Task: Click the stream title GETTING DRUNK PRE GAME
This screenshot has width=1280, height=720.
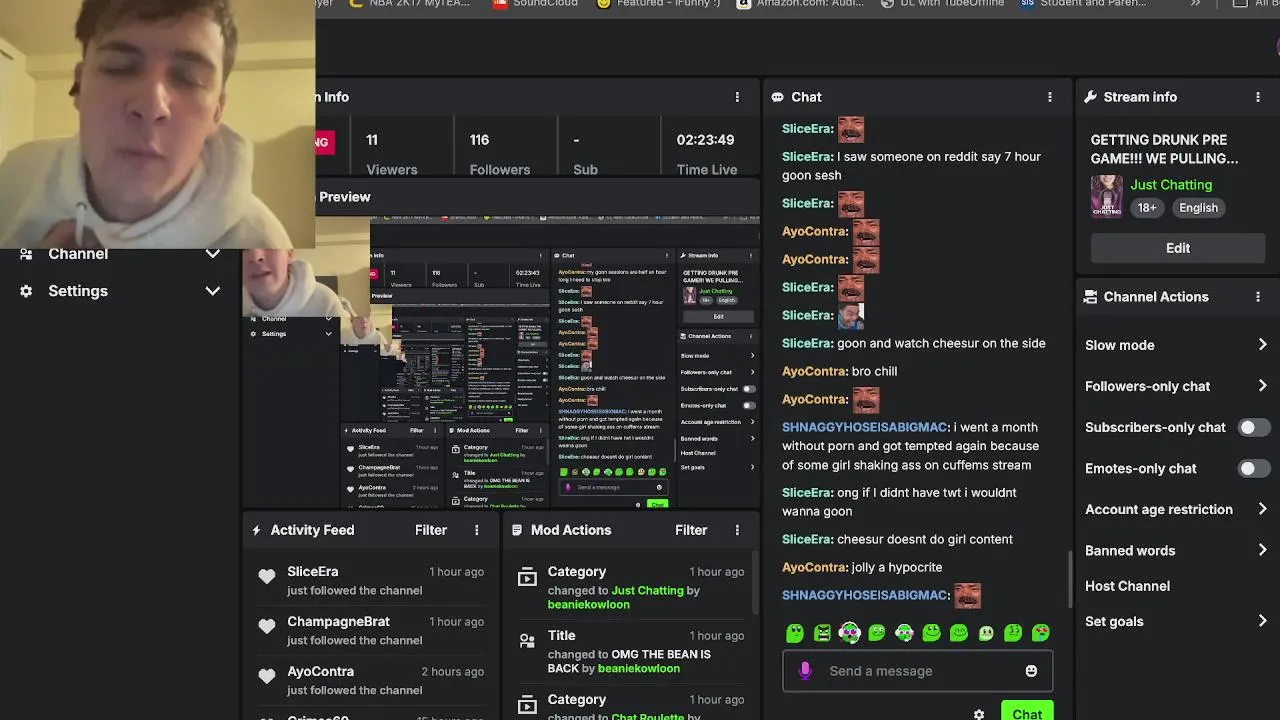Action: (1164, 149)
